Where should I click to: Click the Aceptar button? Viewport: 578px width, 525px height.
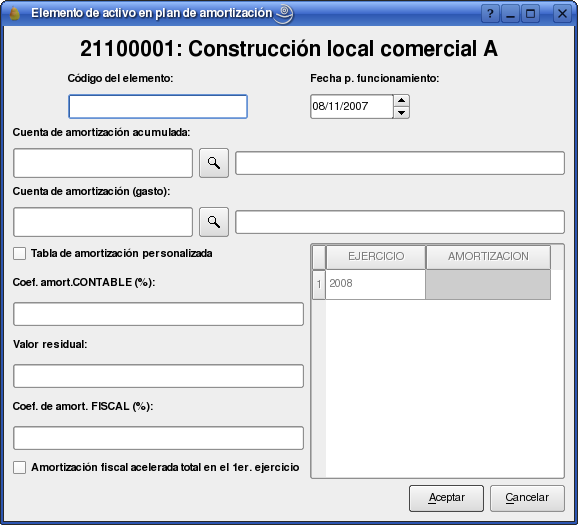(446, 498)
